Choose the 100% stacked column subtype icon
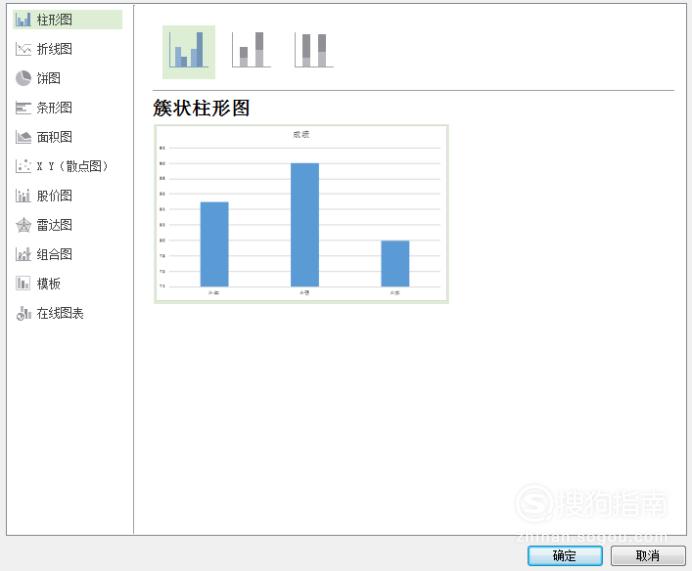 pos(314,49)
